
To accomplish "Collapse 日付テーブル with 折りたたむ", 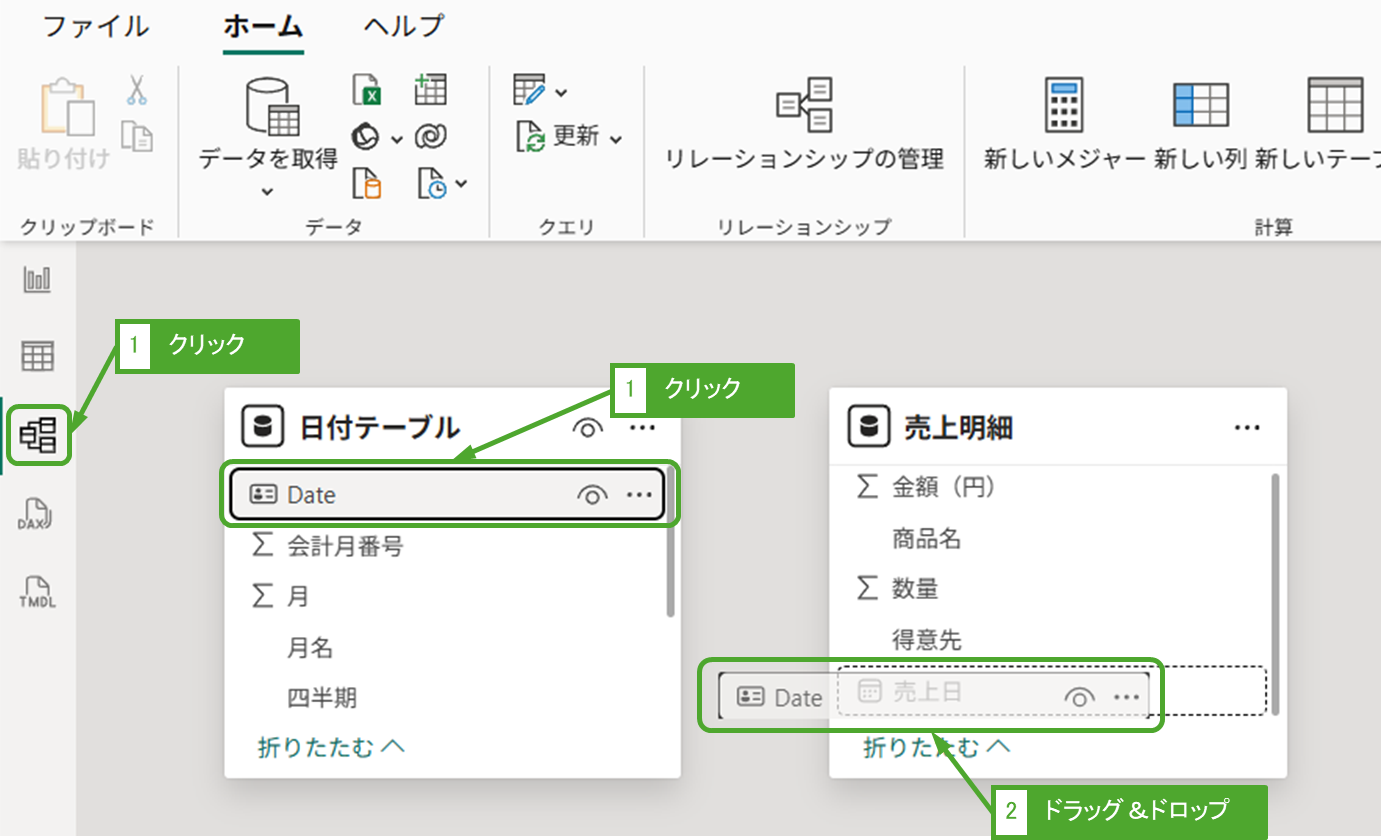I will 331,746.
